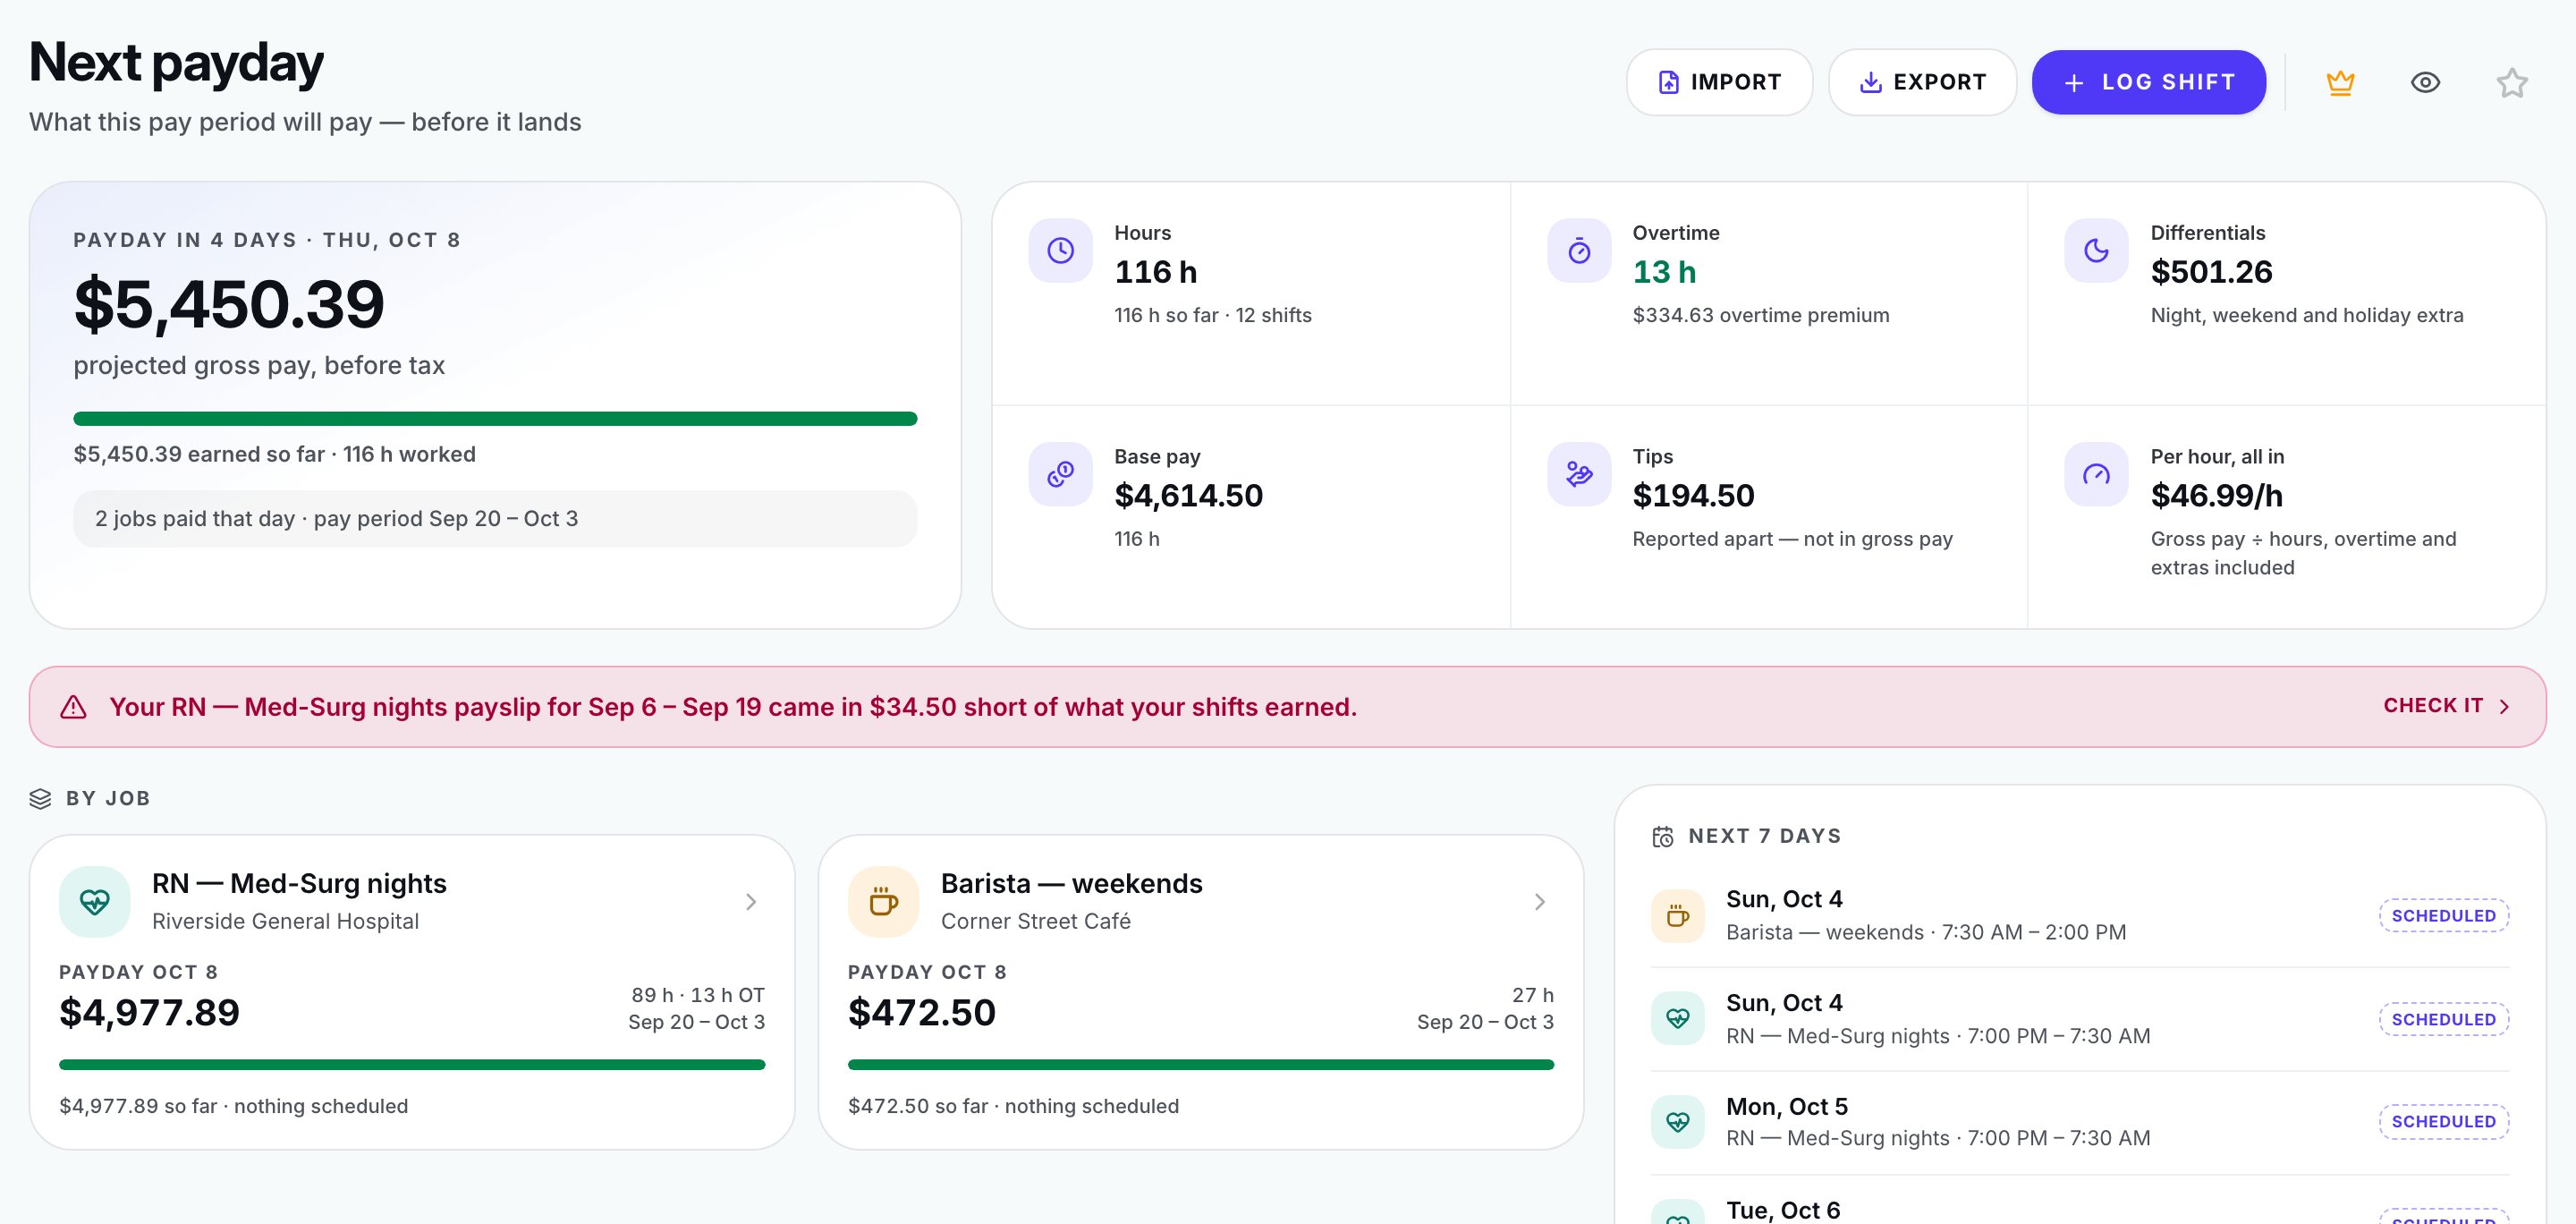Click the $334.63 overtime premium text
The image size is (2576, 1224).
[x=1760, y=315]
